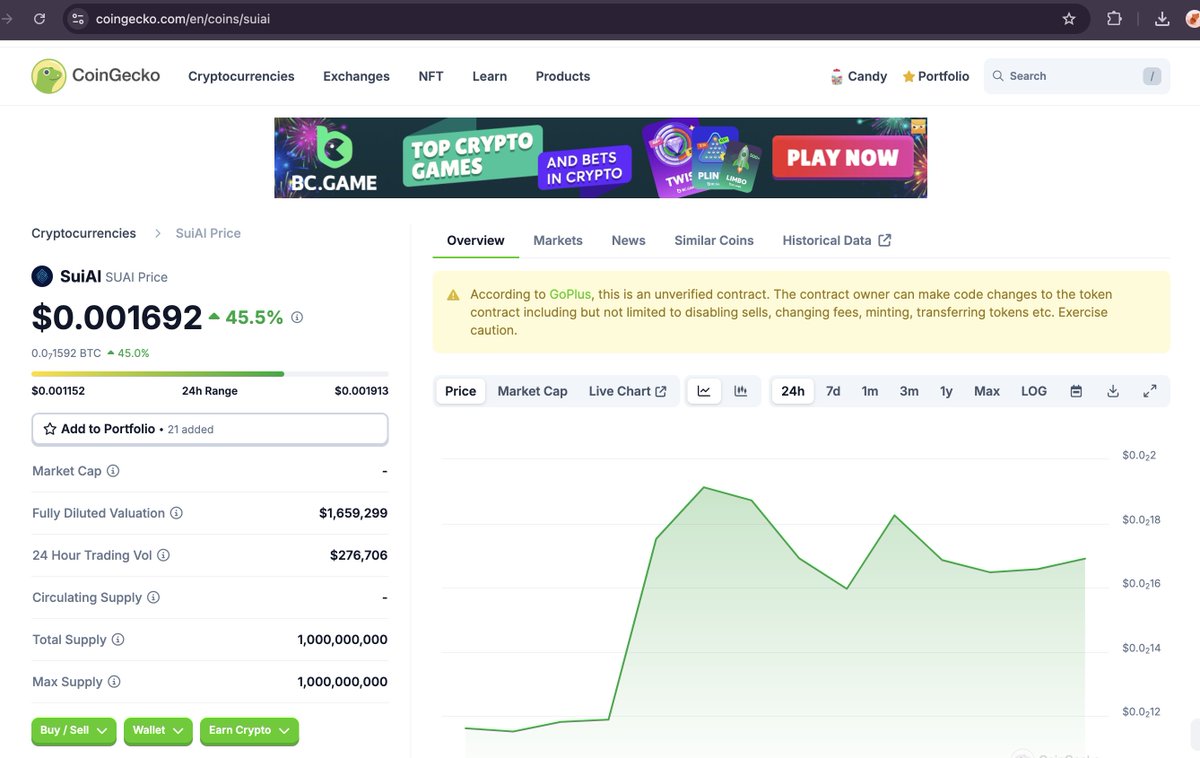Open the browser downloads icon
This screenshot has height=758, width=1200.
tap(1162, 19)
